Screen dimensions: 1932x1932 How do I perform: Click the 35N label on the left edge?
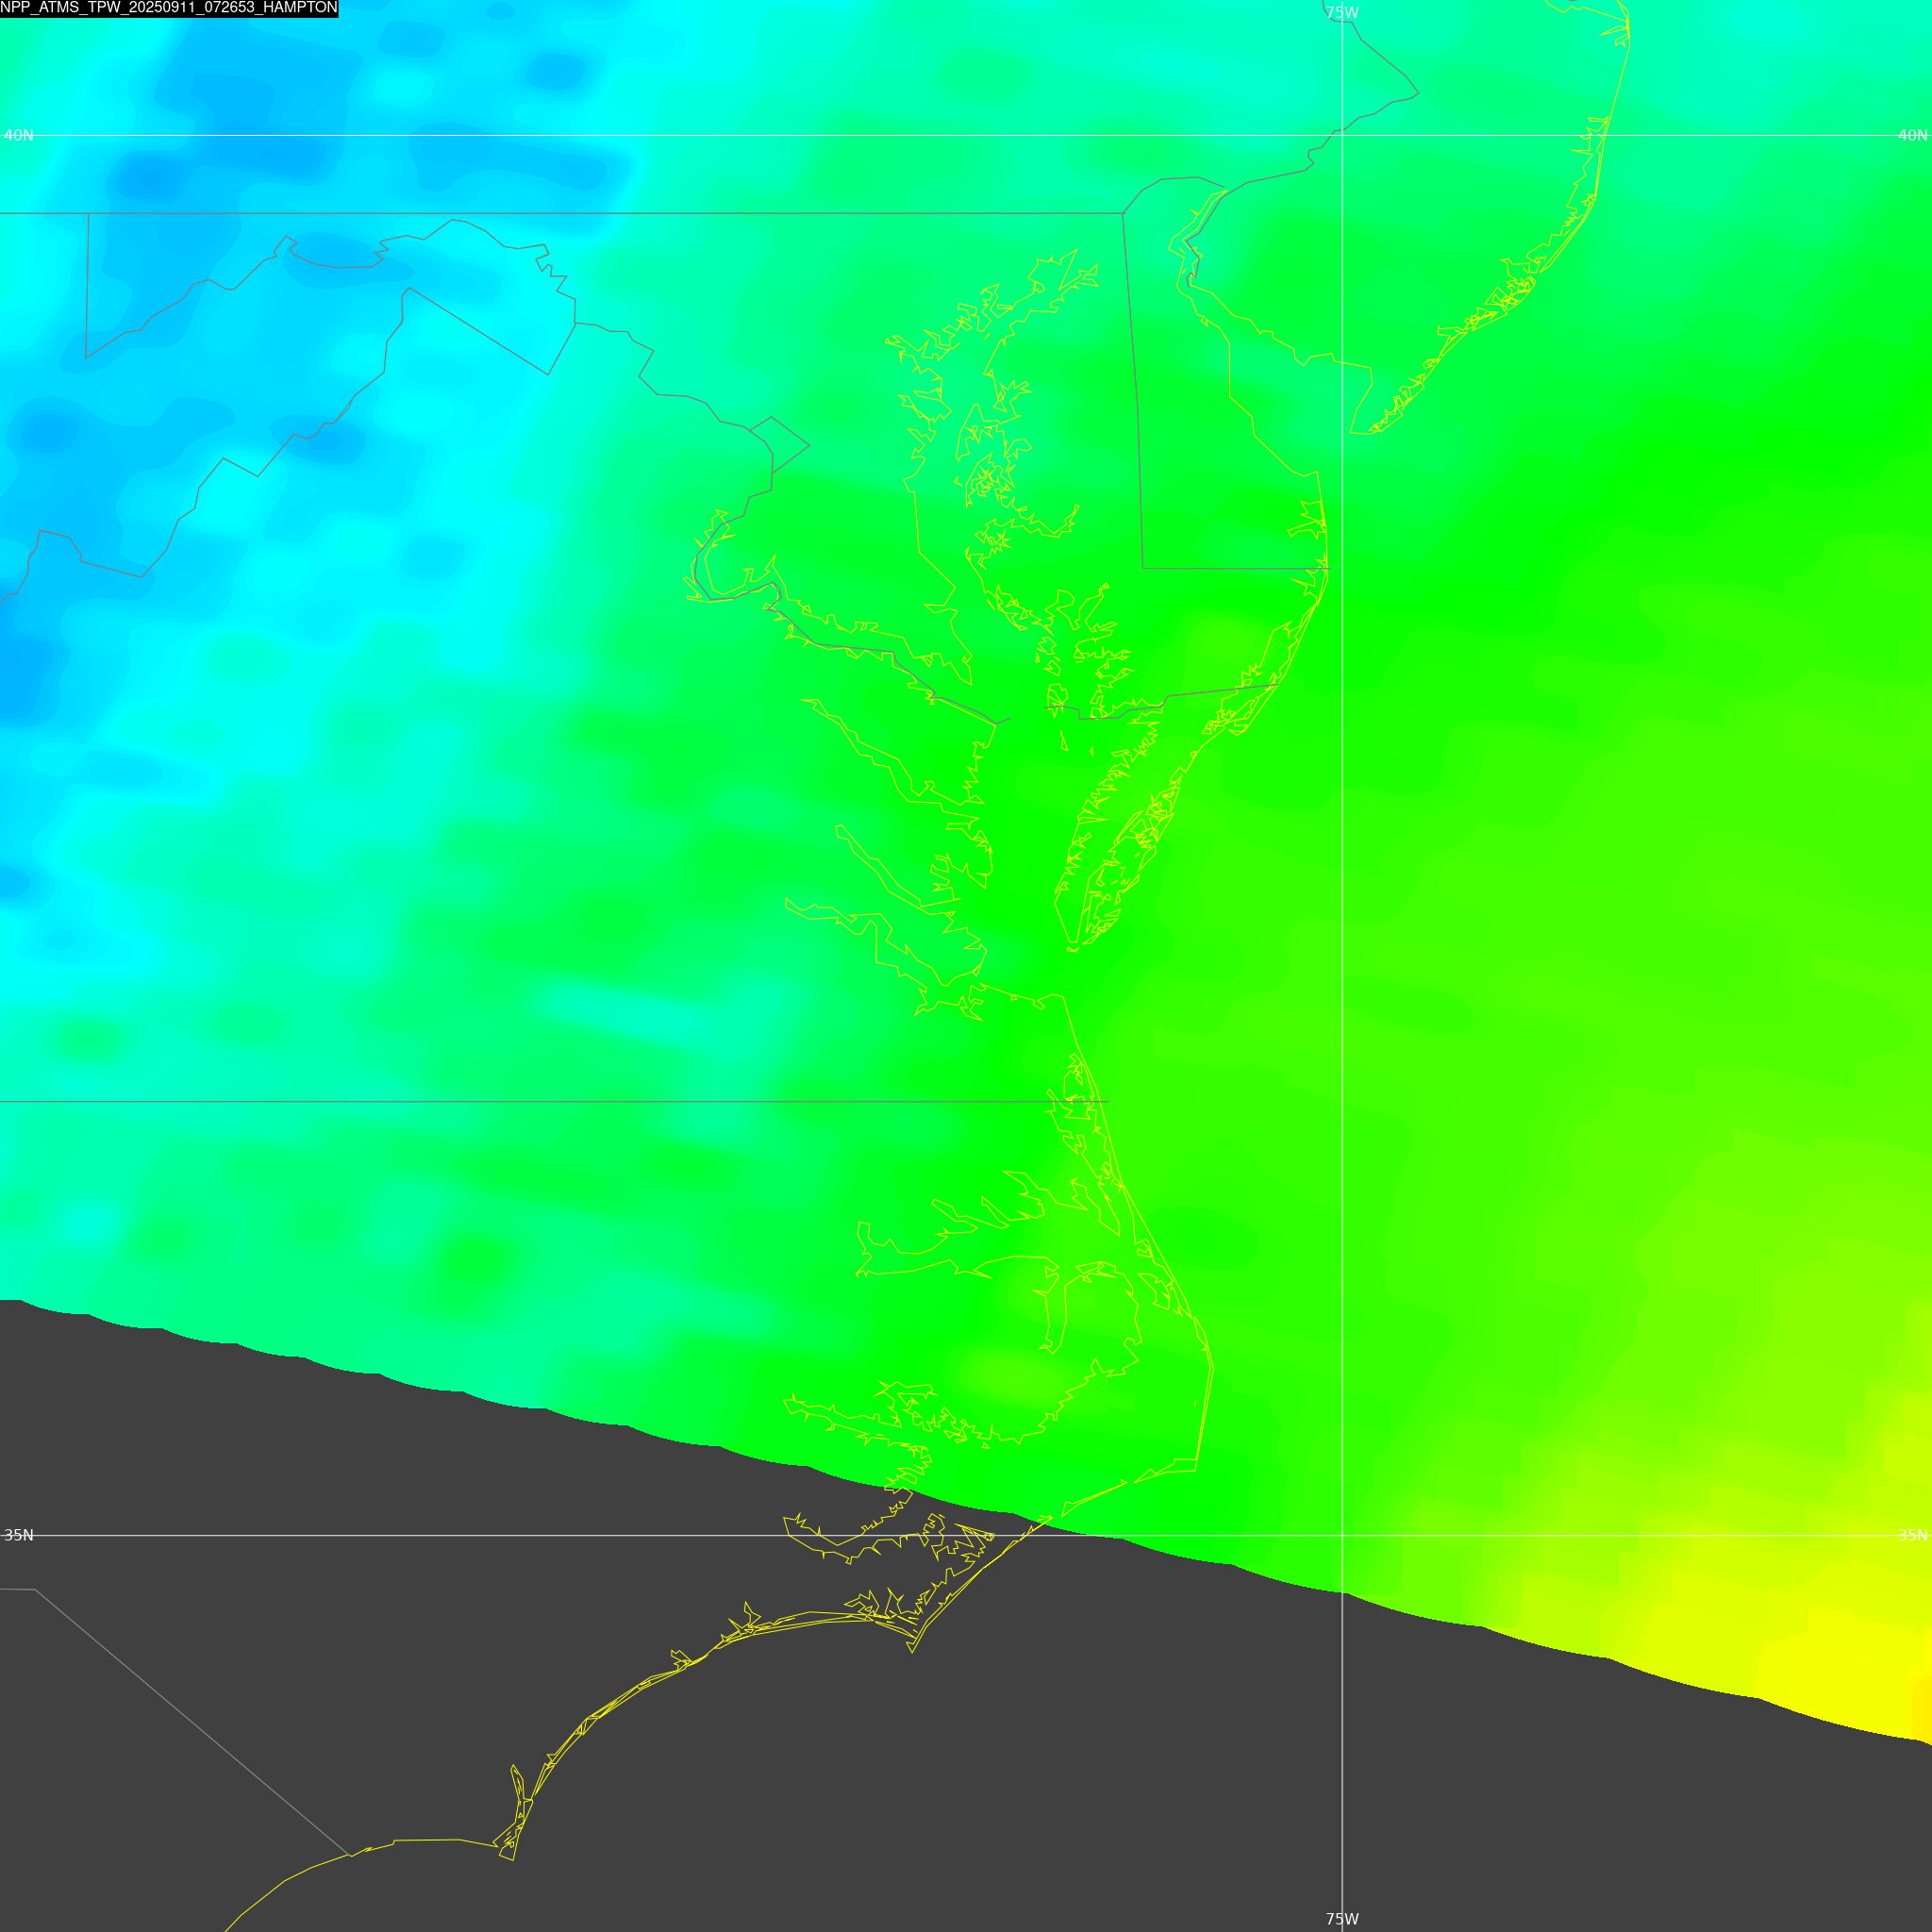[19, 1535]
